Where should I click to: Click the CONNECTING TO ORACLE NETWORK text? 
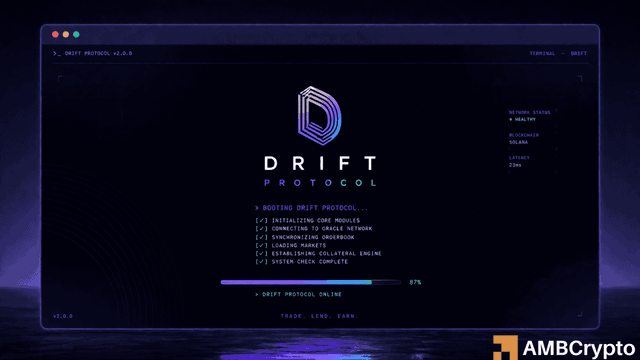(x=322, y=229)
